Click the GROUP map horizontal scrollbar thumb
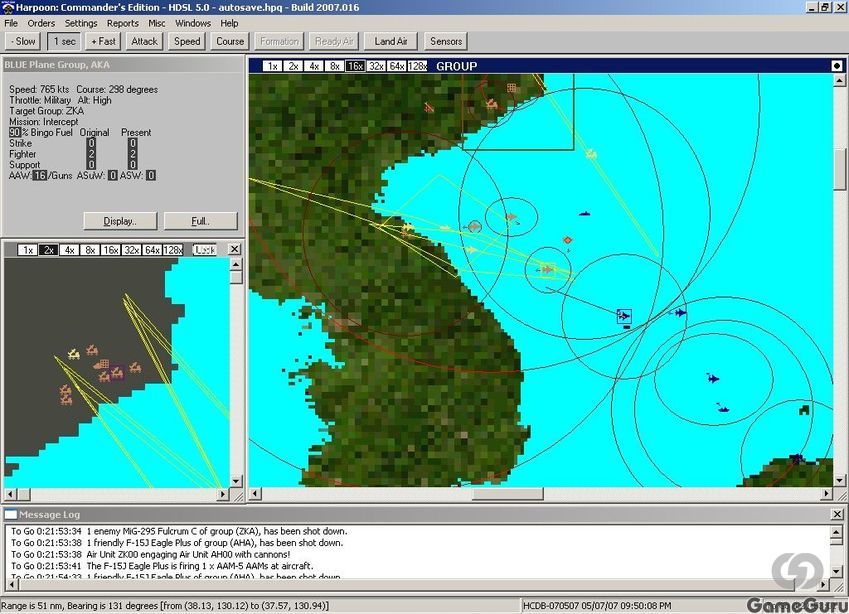The image size is (849, 614). (507, 494)
